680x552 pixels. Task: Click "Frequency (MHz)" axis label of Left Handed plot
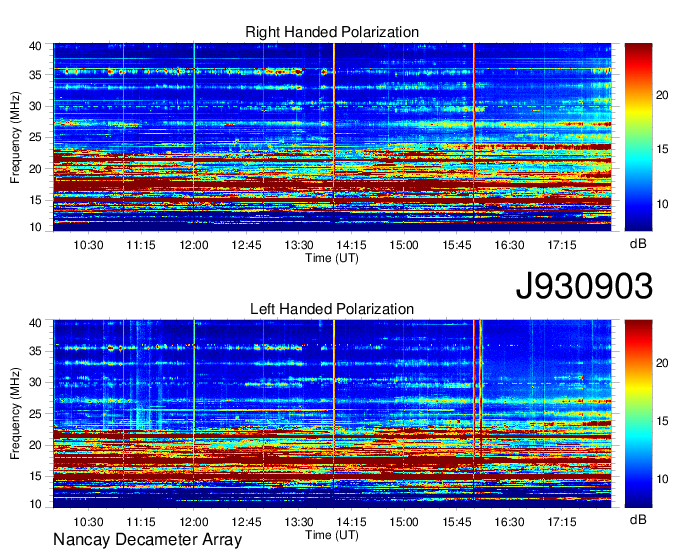[x=15, y=414]
